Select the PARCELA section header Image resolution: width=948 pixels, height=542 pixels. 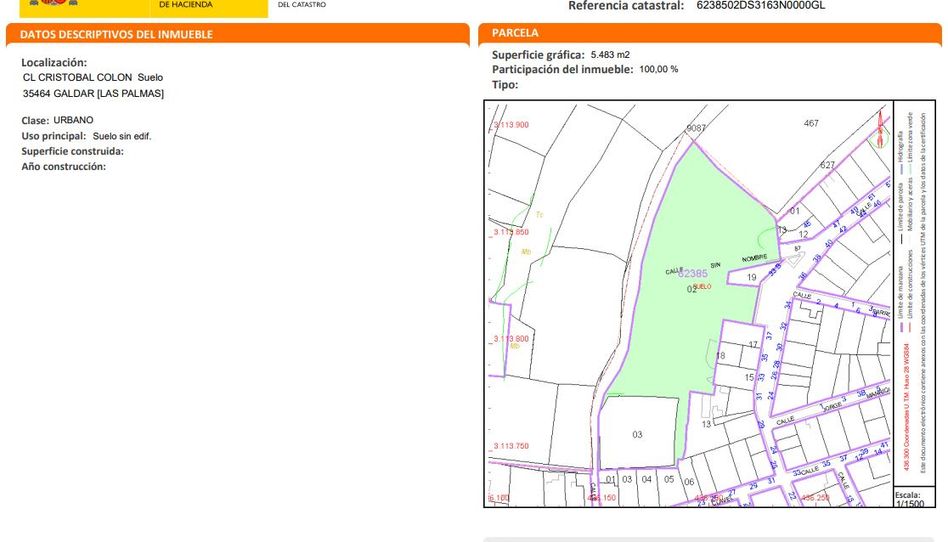coord(515,33)
